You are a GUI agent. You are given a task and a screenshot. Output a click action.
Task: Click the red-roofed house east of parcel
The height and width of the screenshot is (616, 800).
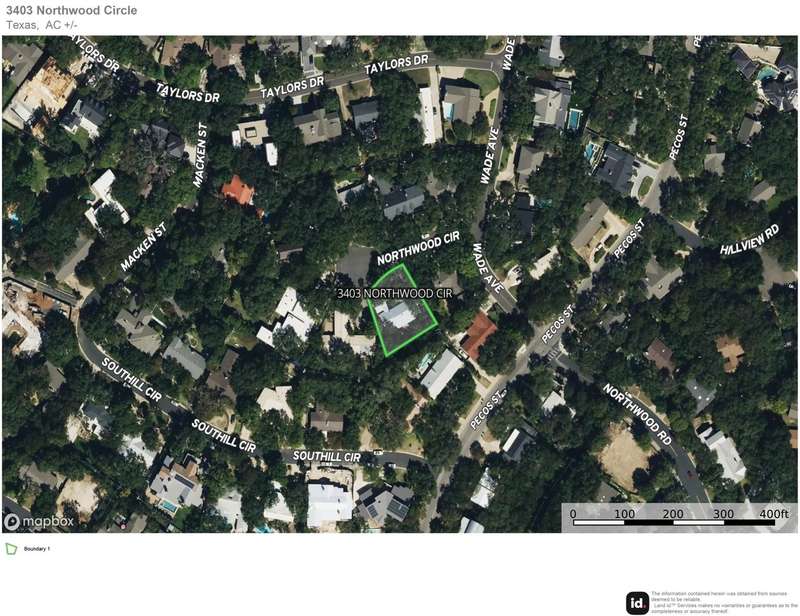coord(479,333)
